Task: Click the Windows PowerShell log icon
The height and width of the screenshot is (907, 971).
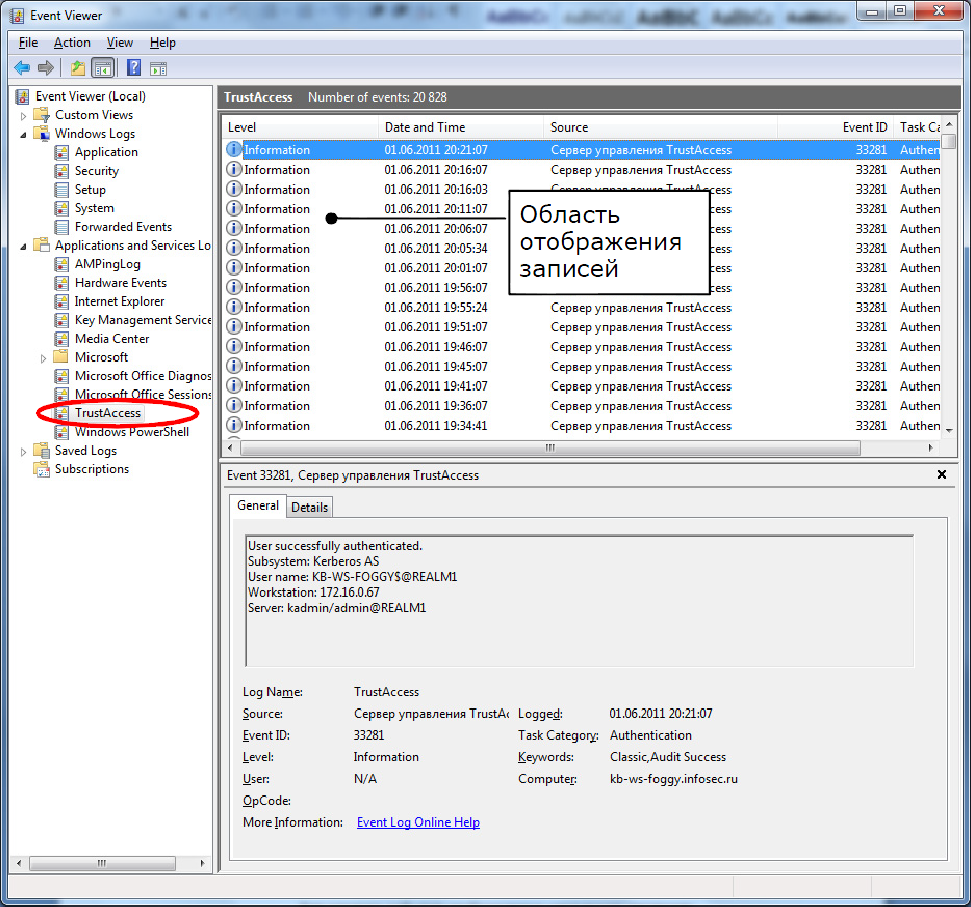Action: [61, 432]
